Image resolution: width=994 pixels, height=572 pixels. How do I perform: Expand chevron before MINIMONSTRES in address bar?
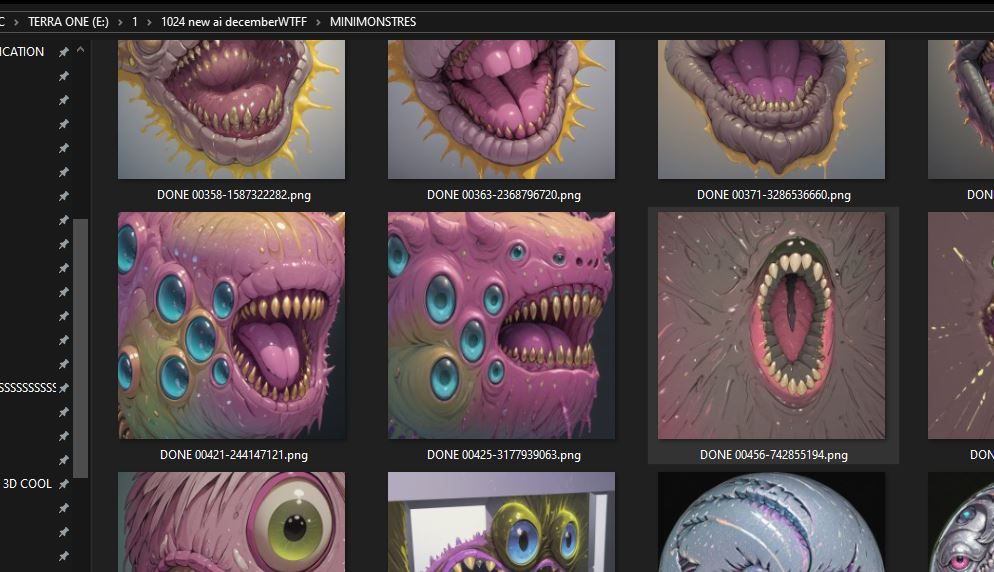tap(318, 22)
